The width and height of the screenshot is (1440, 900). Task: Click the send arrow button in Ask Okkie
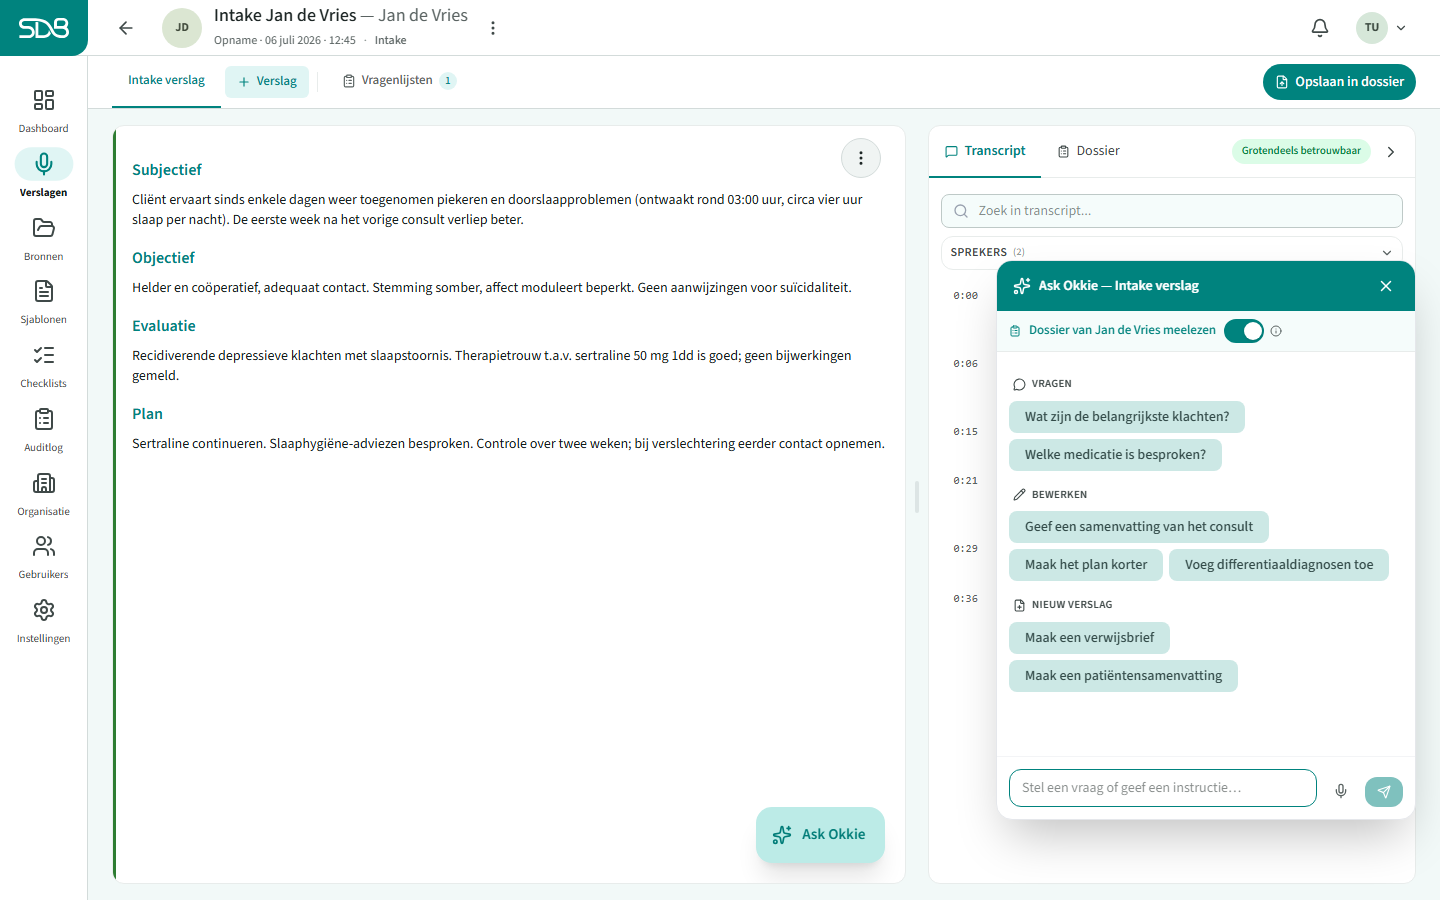point(1384,791)
